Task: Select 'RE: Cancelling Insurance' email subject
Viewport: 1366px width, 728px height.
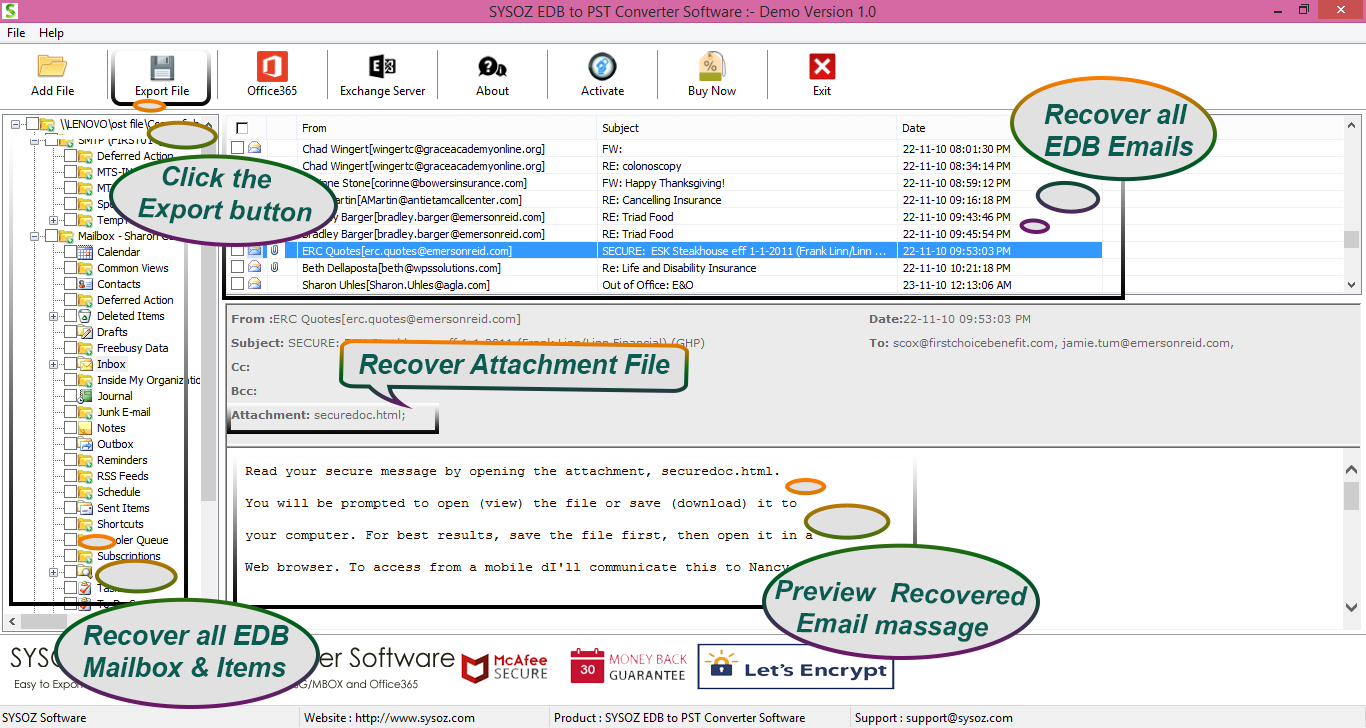Action: click(661, 200)
